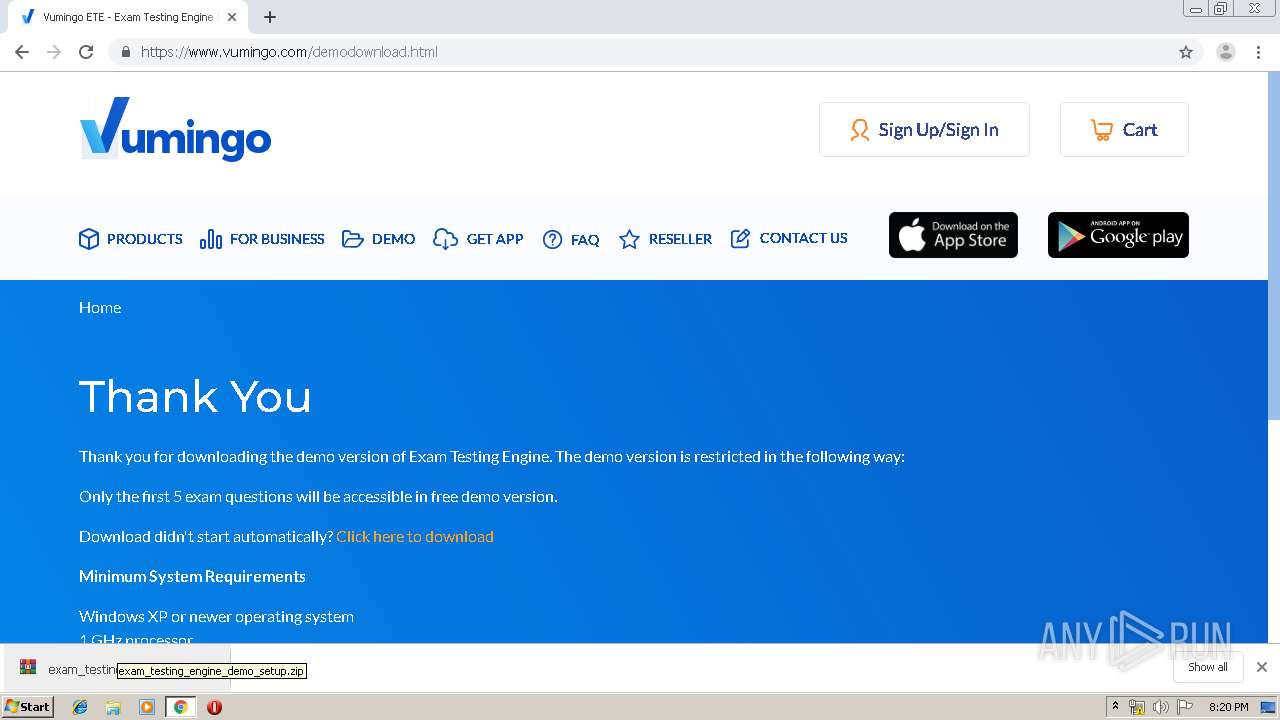Click the Thank You heading
This screenshot has height=720, width=1280.
click(195, 396)
